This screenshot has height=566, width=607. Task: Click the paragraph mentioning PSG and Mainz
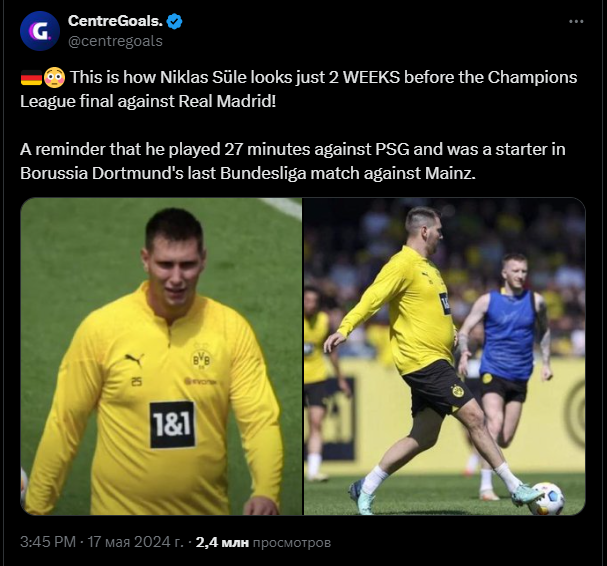292,160
